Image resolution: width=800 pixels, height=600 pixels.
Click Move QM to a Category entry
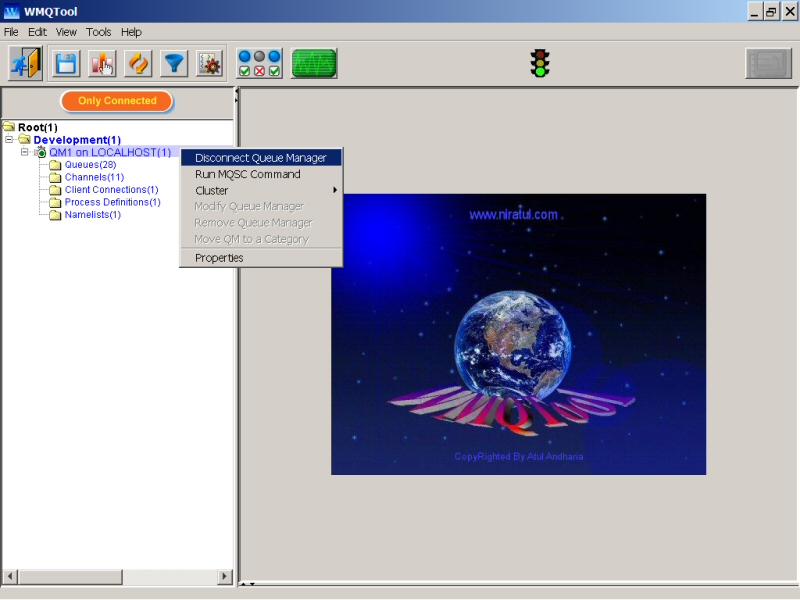coord(261,239)
